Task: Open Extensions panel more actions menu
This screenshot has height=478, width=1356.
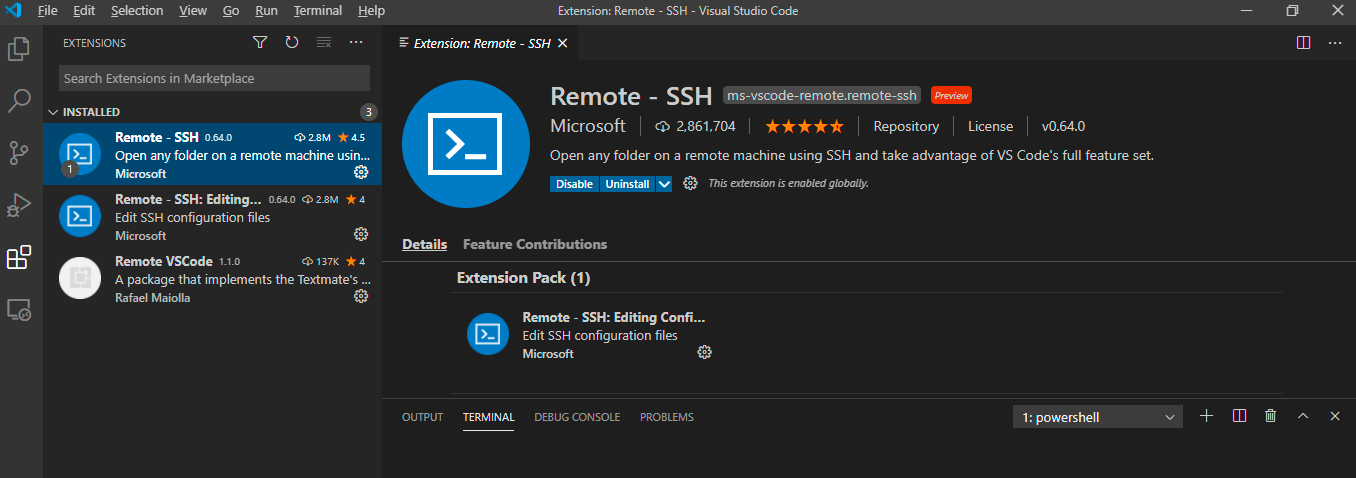Action: 356,43
